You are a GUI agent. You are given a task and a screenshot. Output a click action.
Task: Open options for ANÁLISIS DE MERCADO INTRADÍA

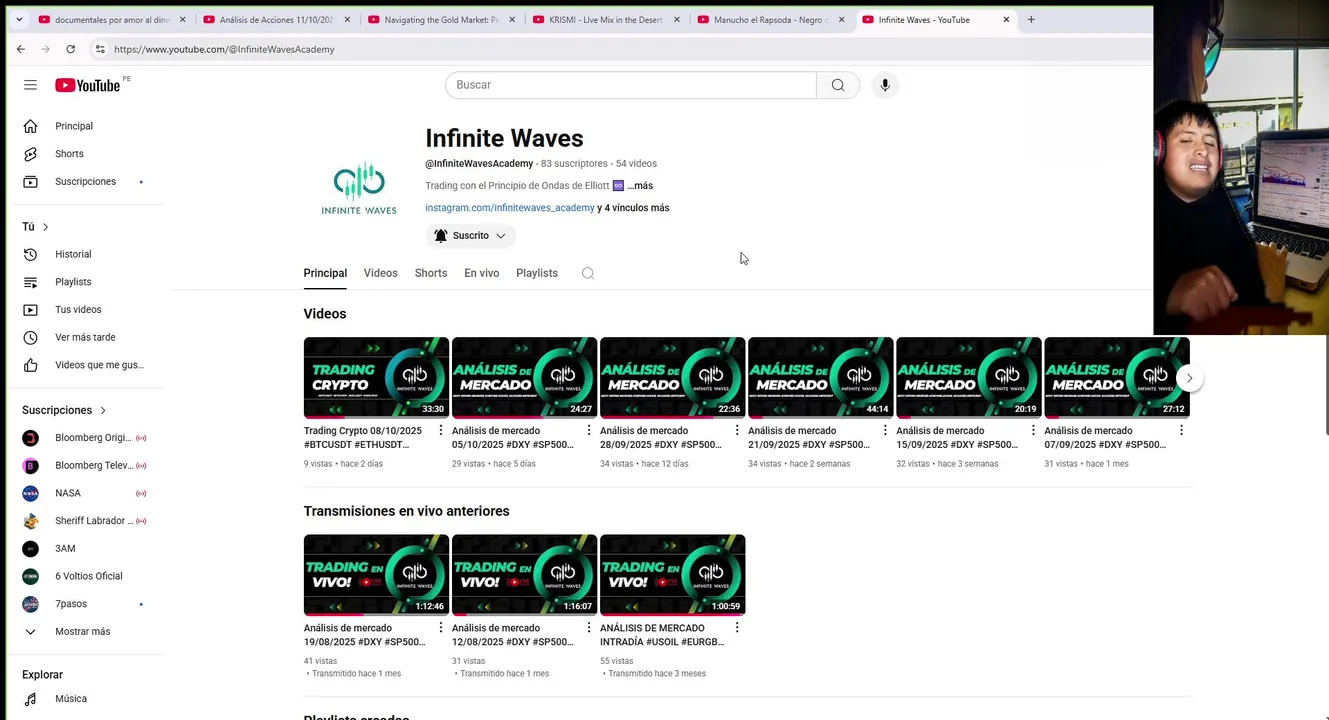(736, 628)
